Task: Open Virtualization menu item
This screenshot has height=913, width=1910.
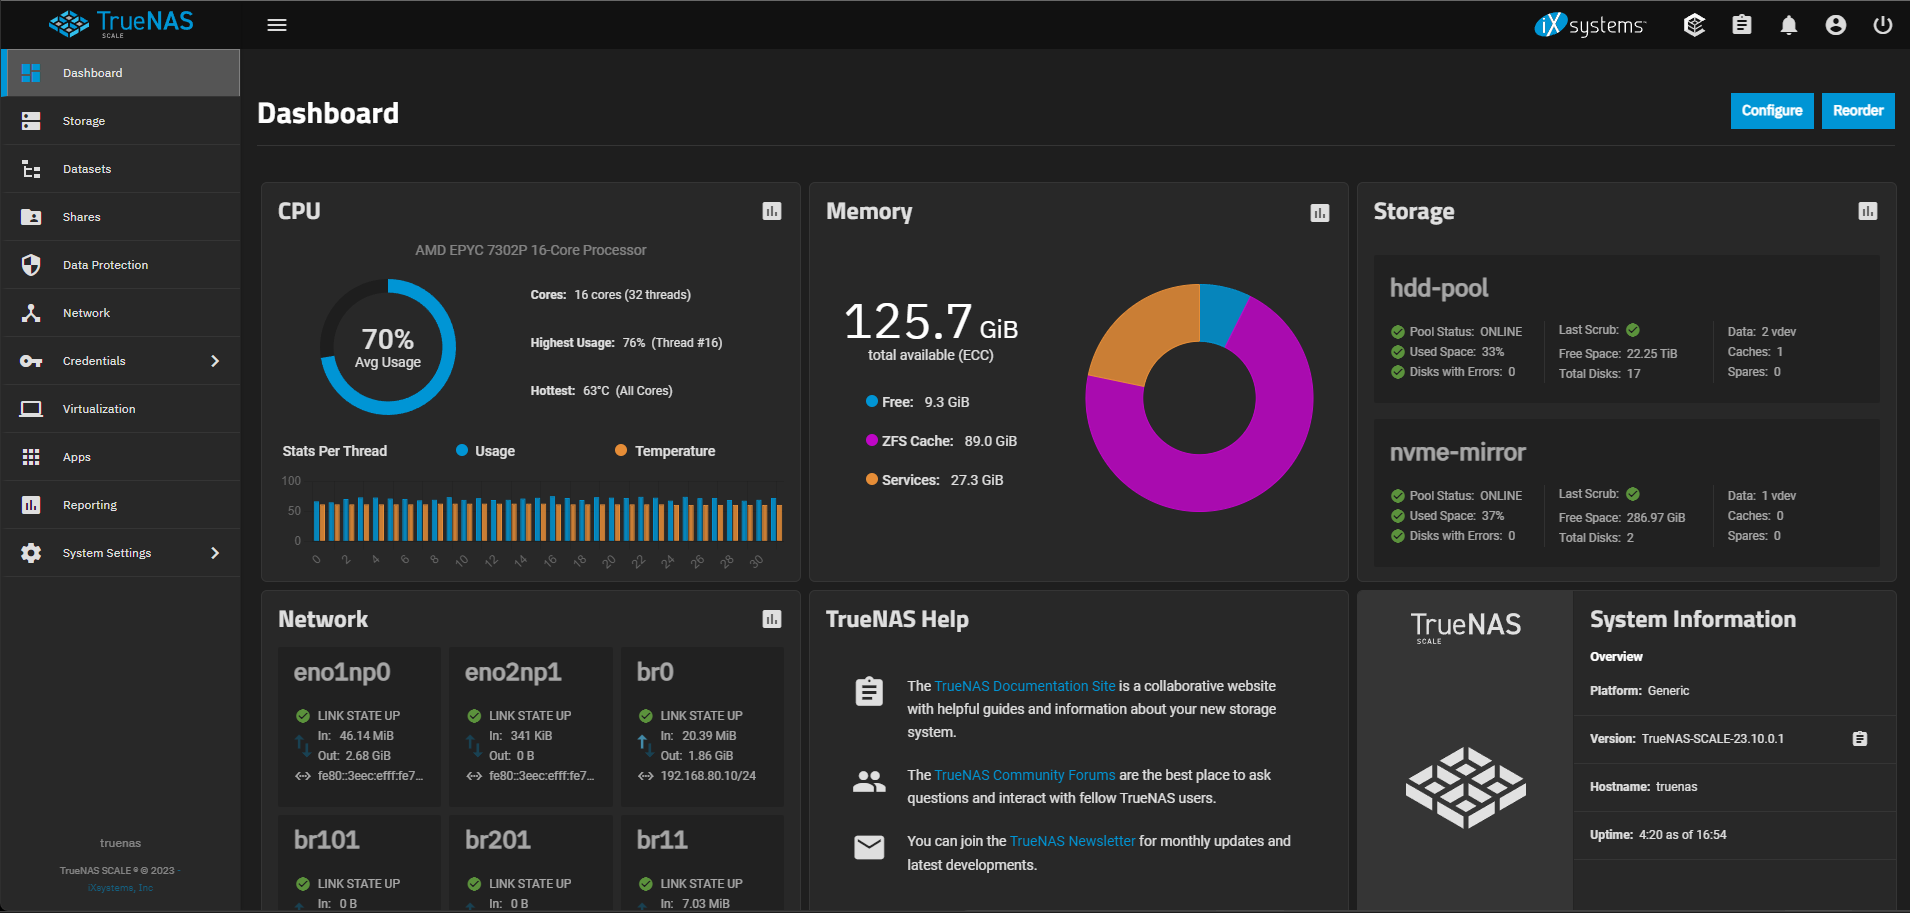Action: (x=121, y=409)
